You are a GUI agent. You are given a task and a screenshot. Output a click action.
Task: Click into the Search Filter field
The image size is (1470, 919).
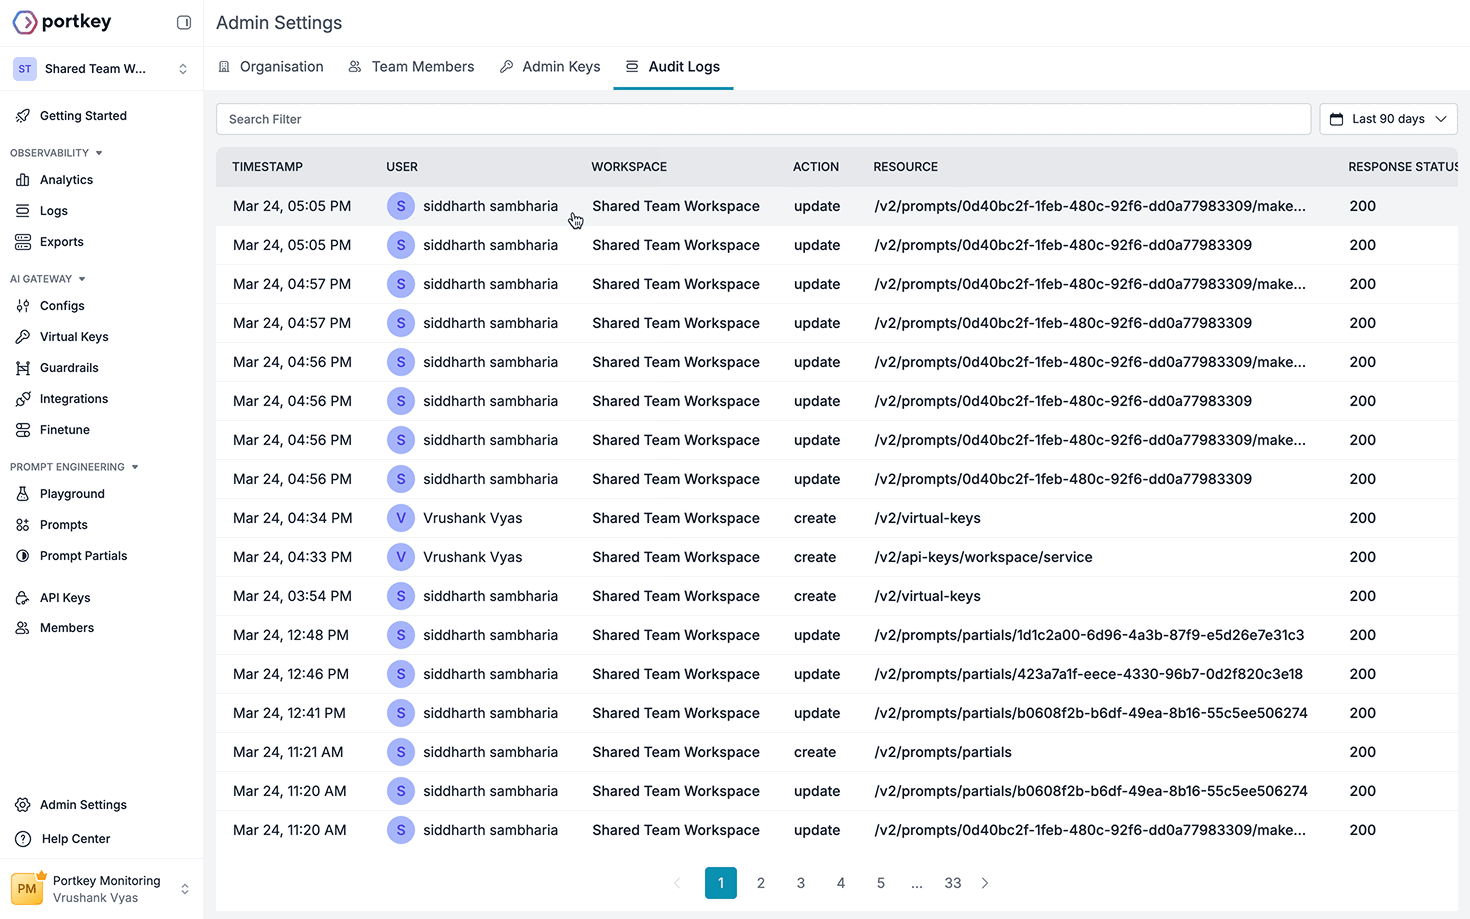pyautogui.click(x=763, y=119)
